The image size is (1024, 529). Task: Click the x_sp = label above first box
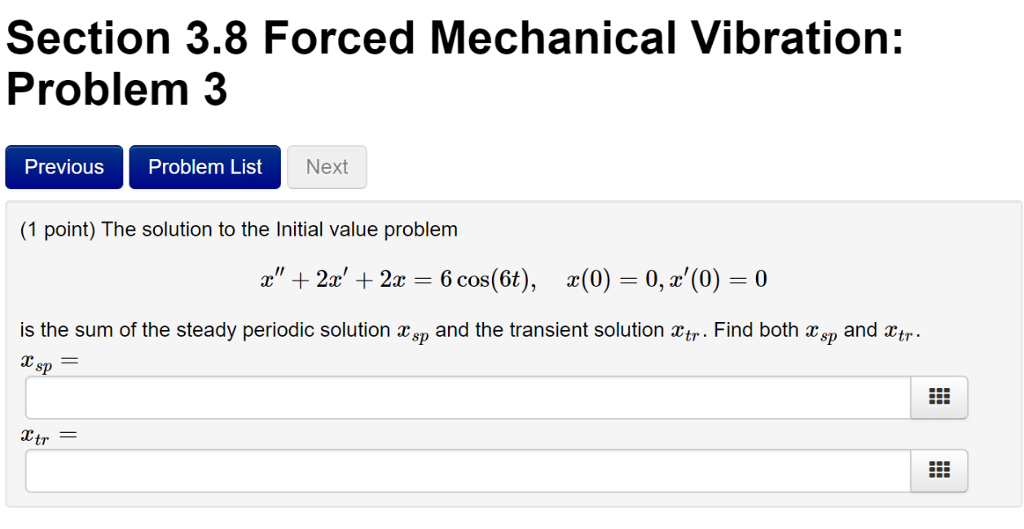[49, 362]
